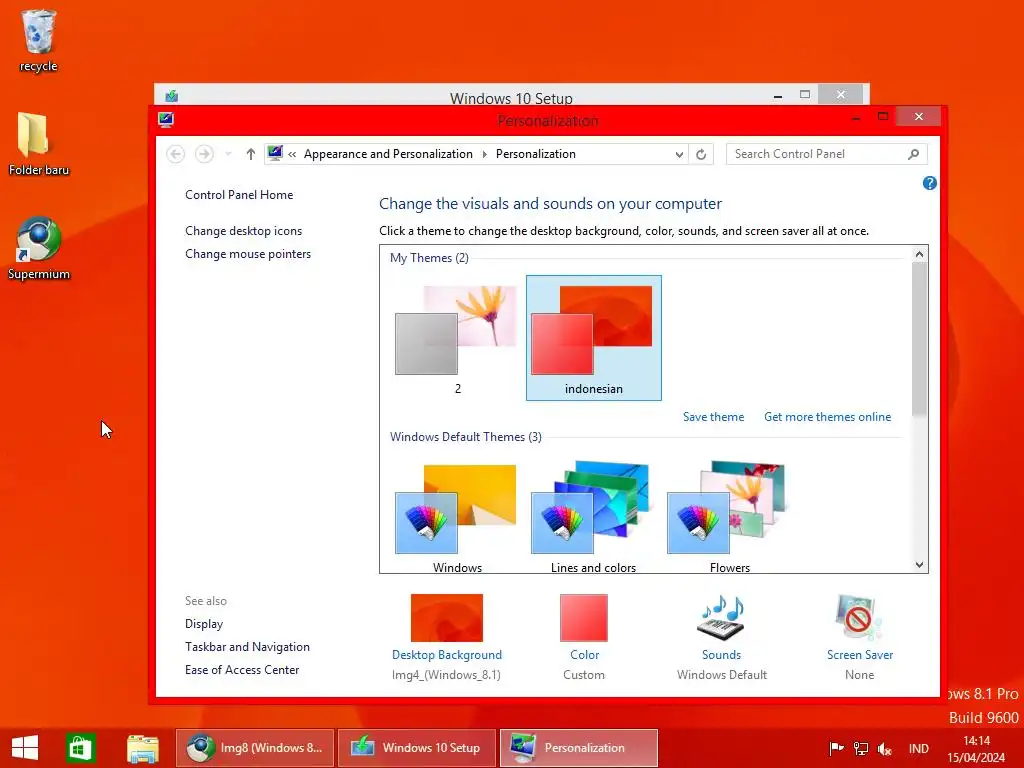Switch to Img8 (Windows 8... taskbar item
1024x768 pixels.
click(x=255, y=748)
